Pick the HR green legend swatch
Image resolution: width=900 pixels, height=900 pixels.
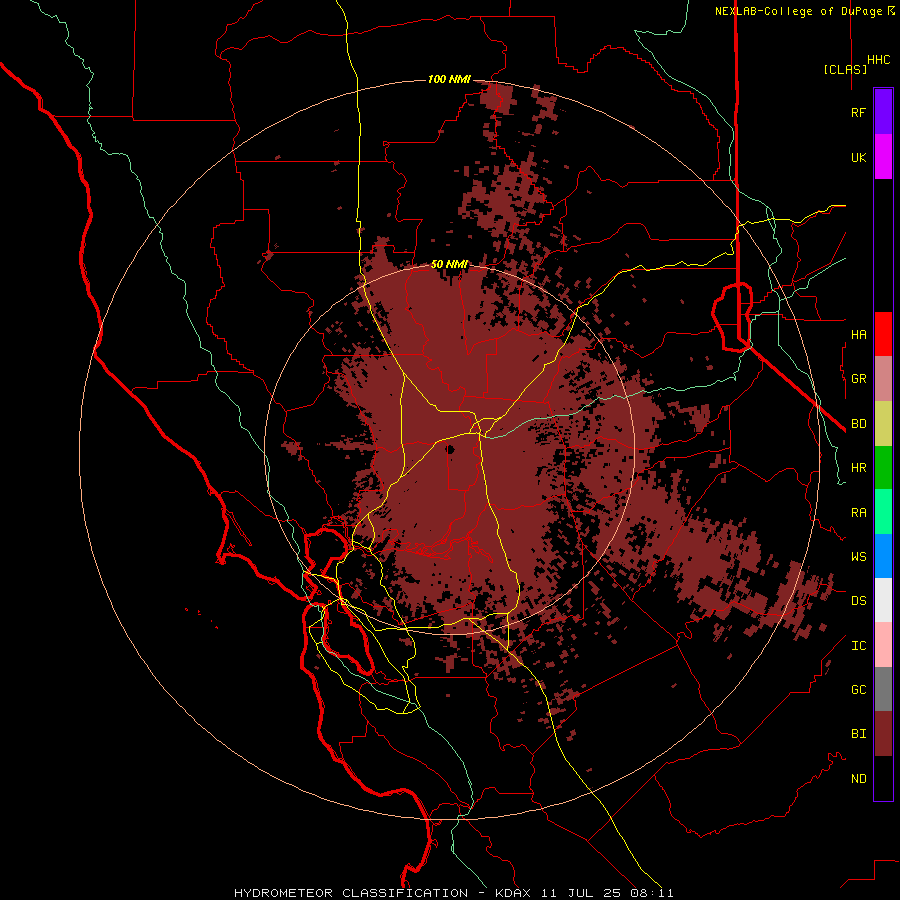883,468
